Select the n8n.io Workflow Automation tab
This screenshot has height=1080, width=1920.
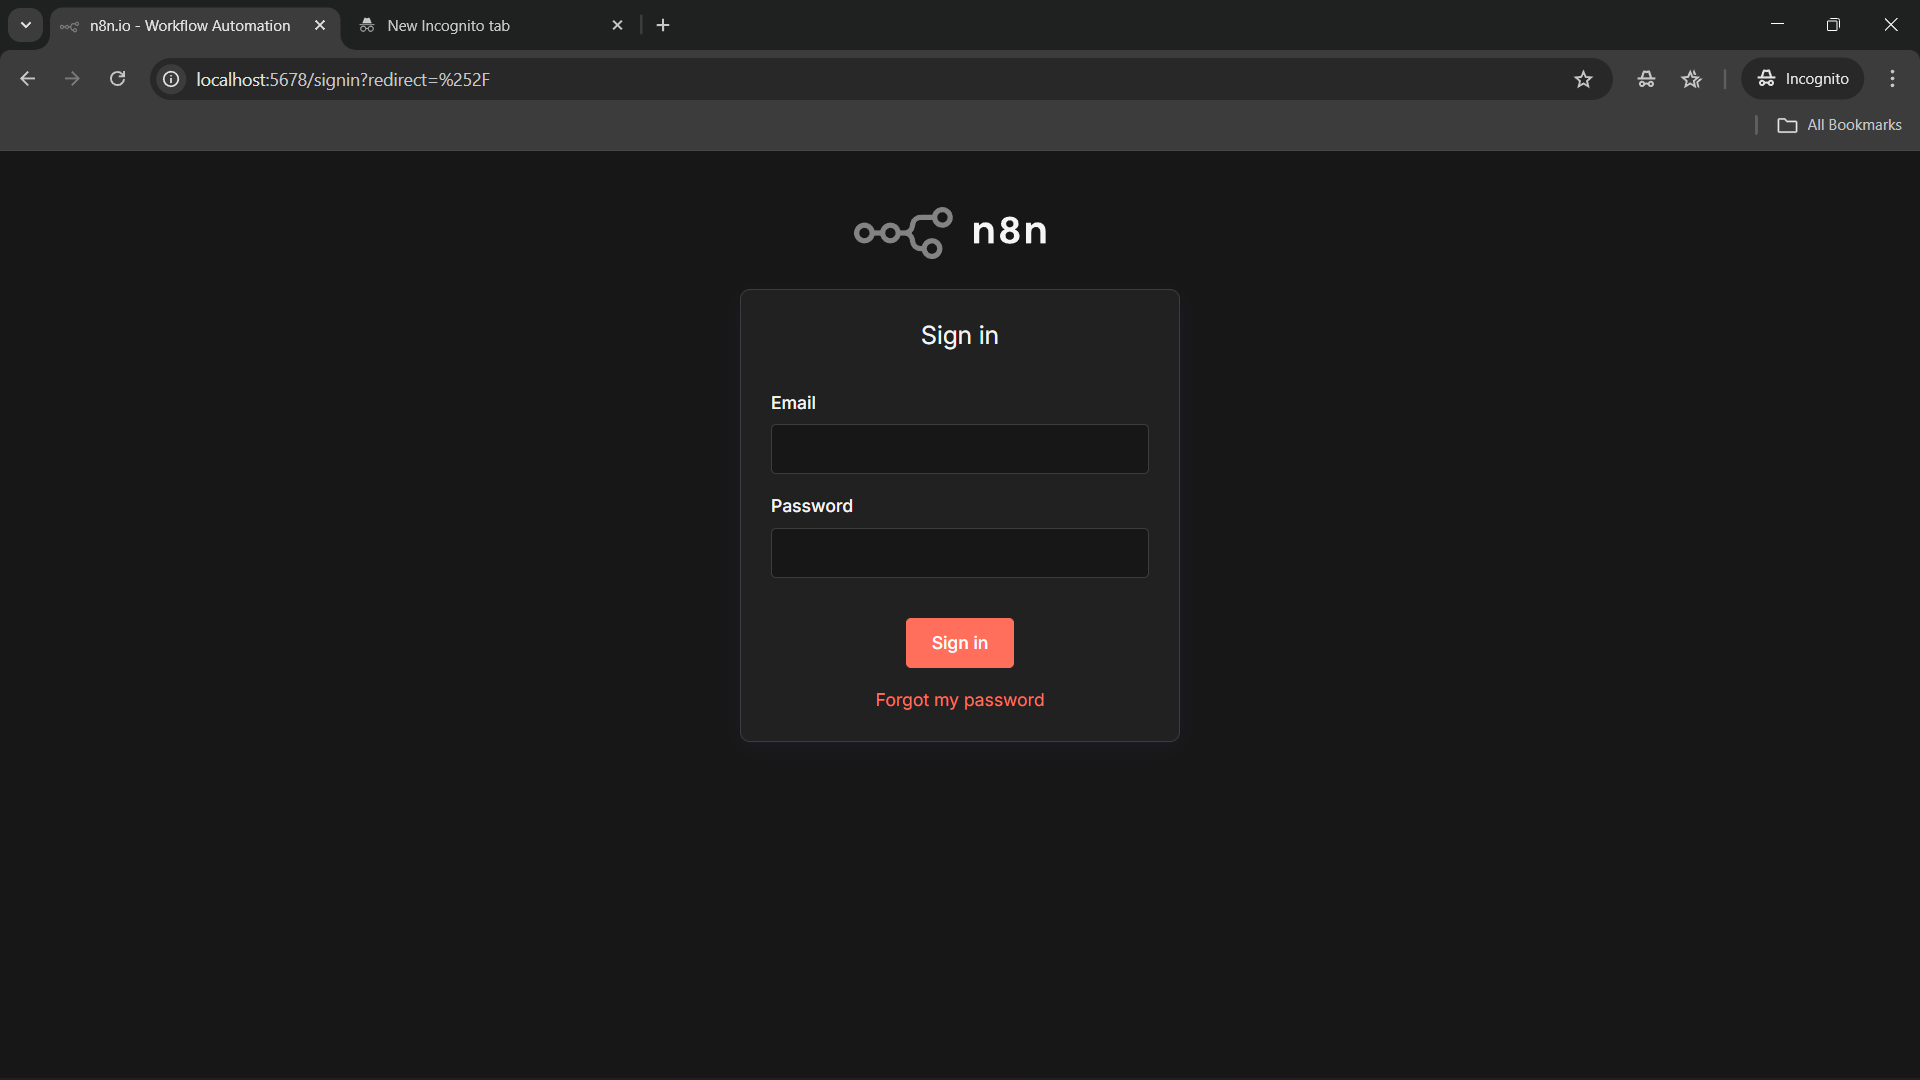pyautogui.click(x=190, y=26)
